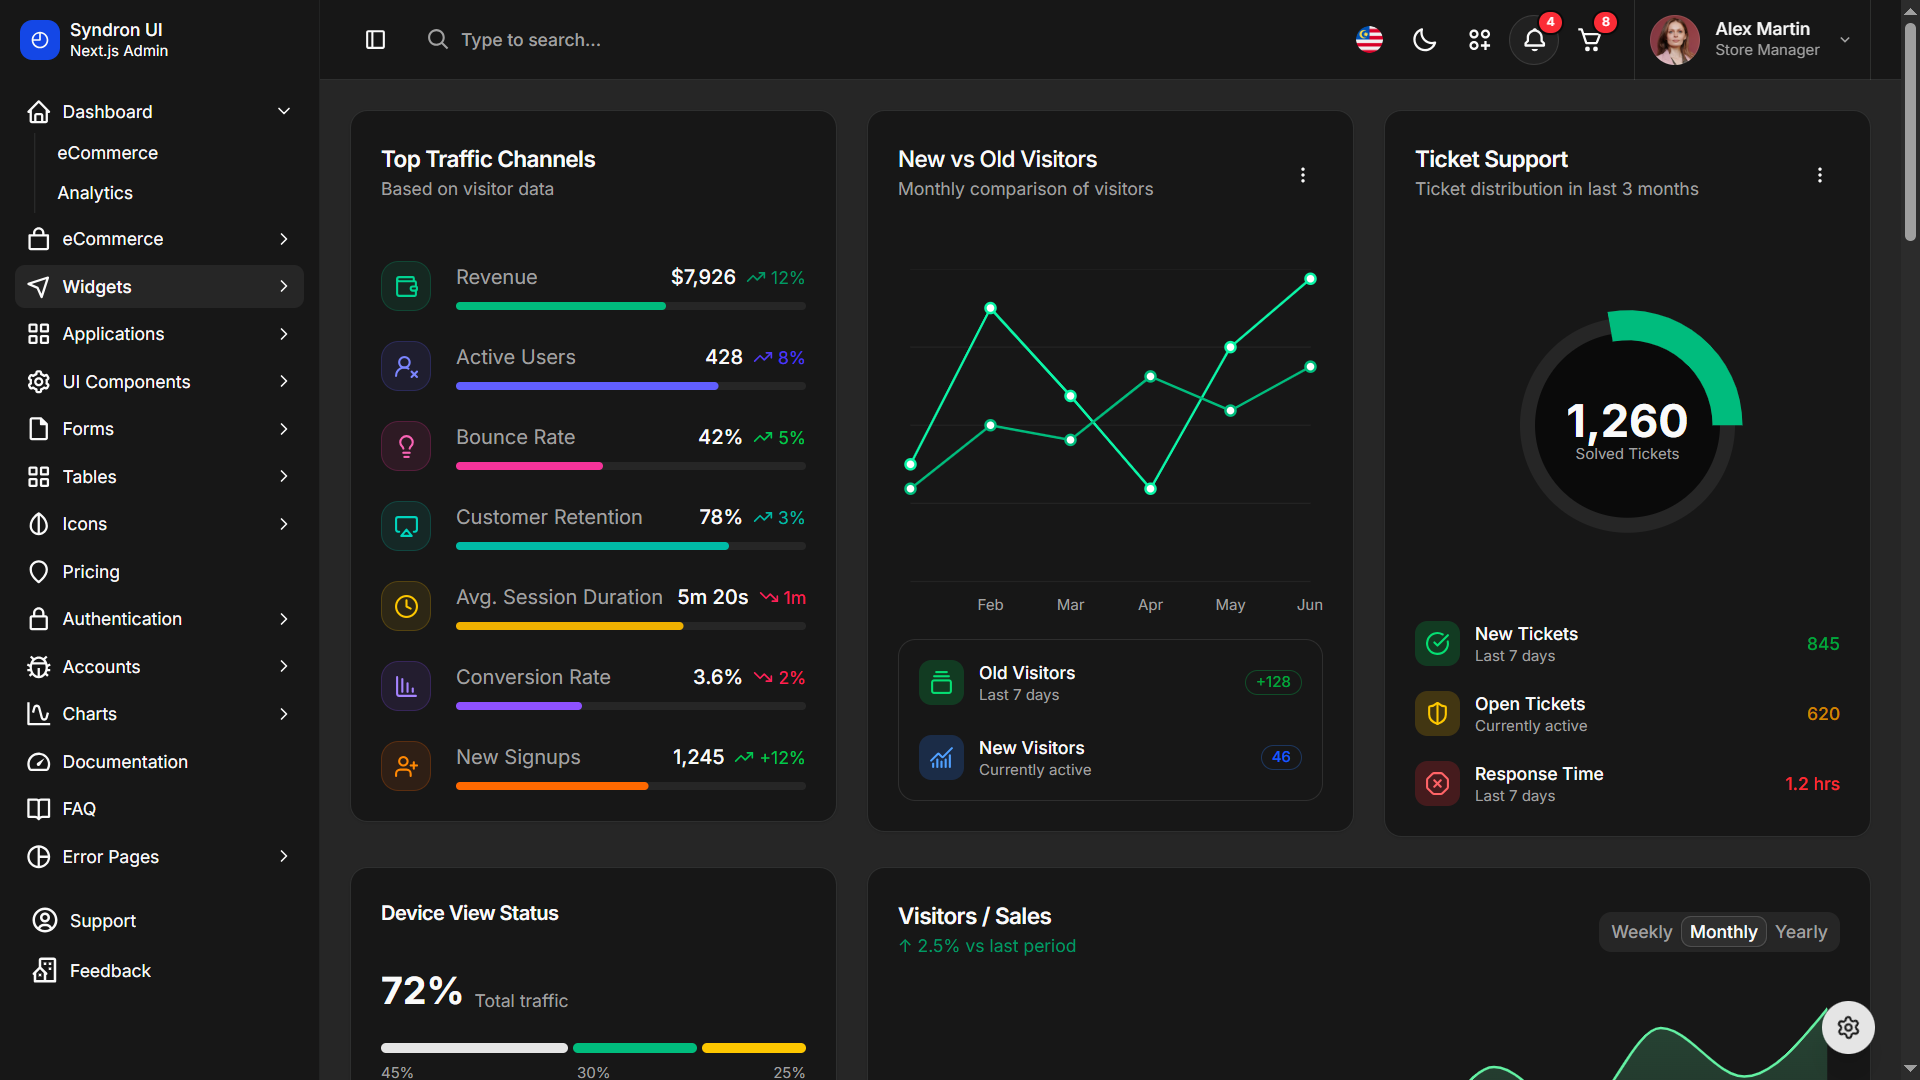Click the Conversion Rate progress bar
1920x1080 pixels.
click(x=631, y=706)
